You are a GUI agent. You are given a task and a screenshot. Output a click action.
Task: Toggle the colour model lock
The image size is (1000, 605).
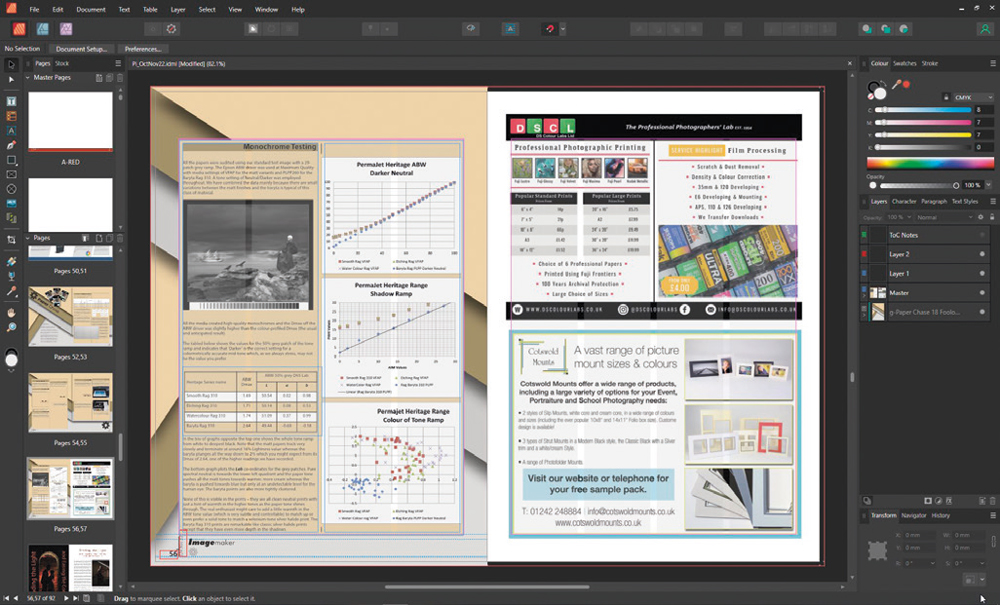(946, 98)
